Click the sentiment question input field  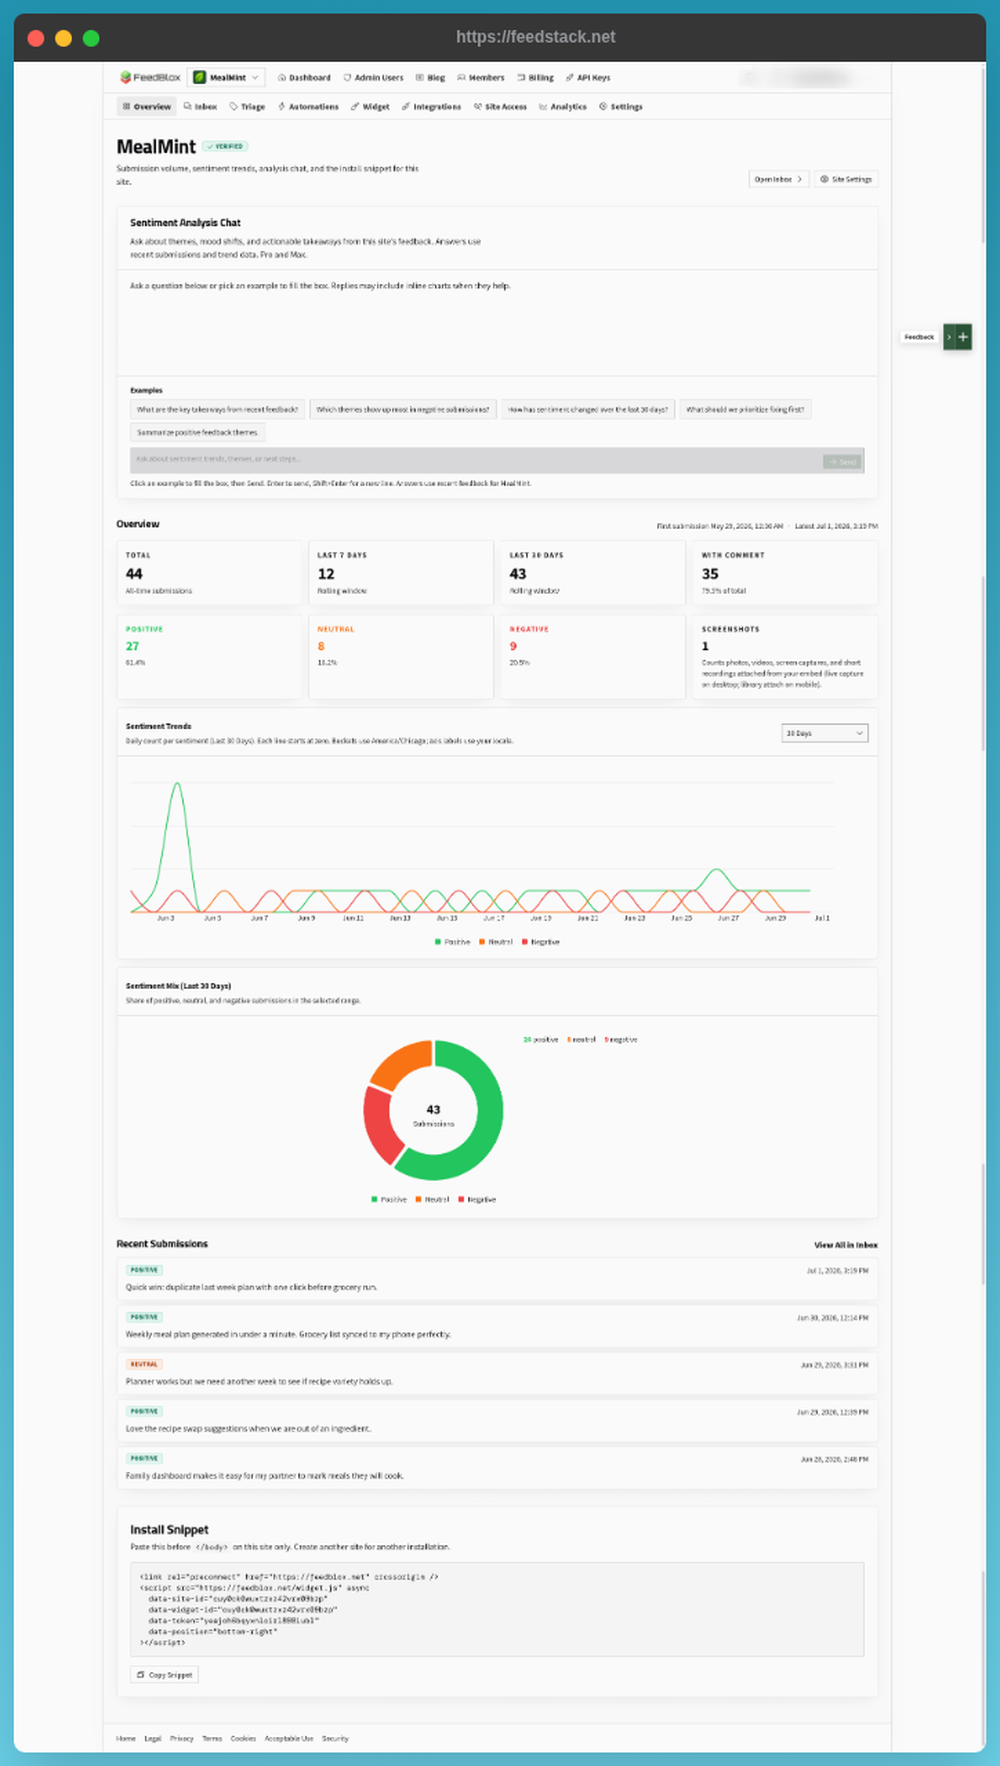point(476,460)
